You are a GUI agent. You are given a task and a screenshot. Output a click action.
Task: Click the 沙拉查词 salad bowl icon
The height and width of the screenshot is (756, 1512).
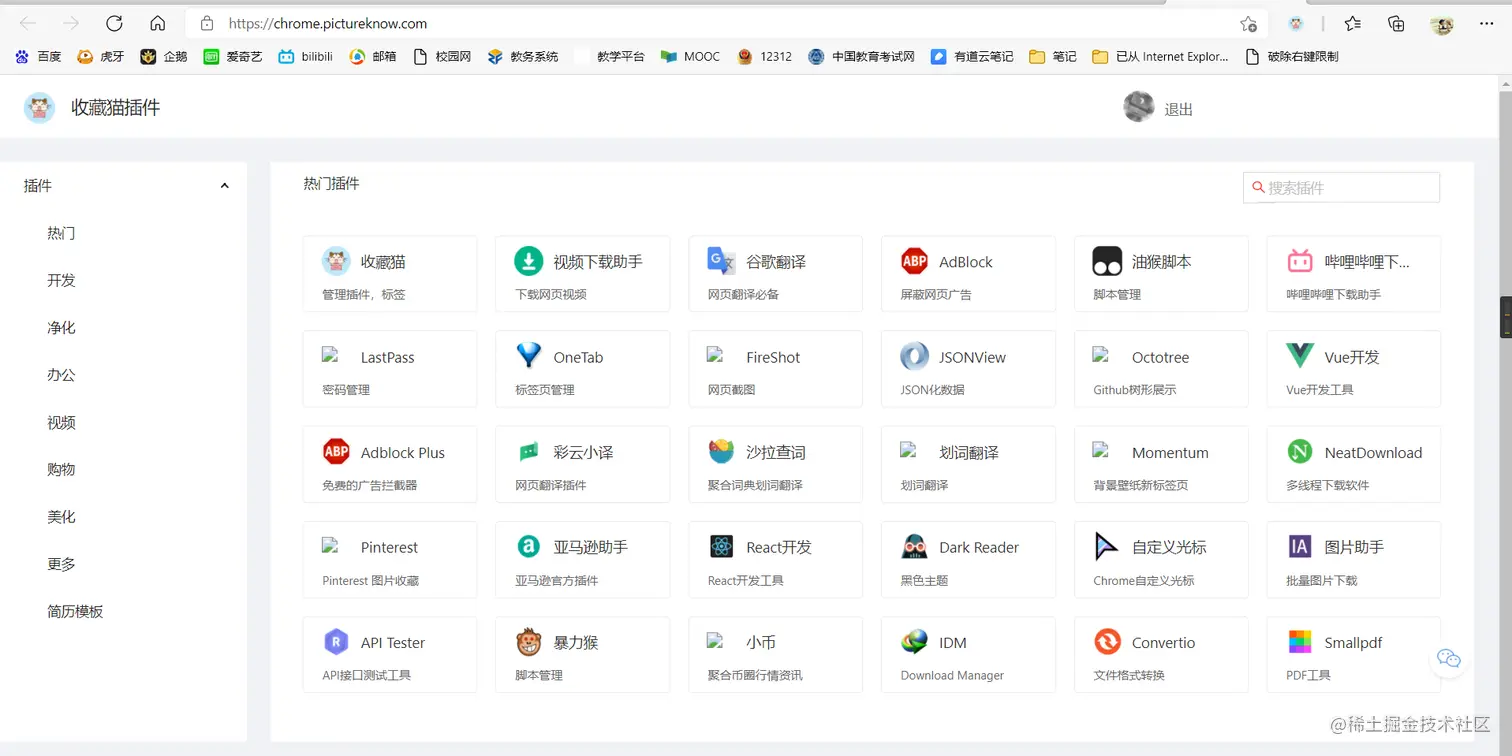pyautogui.click(x=721, y=452)
